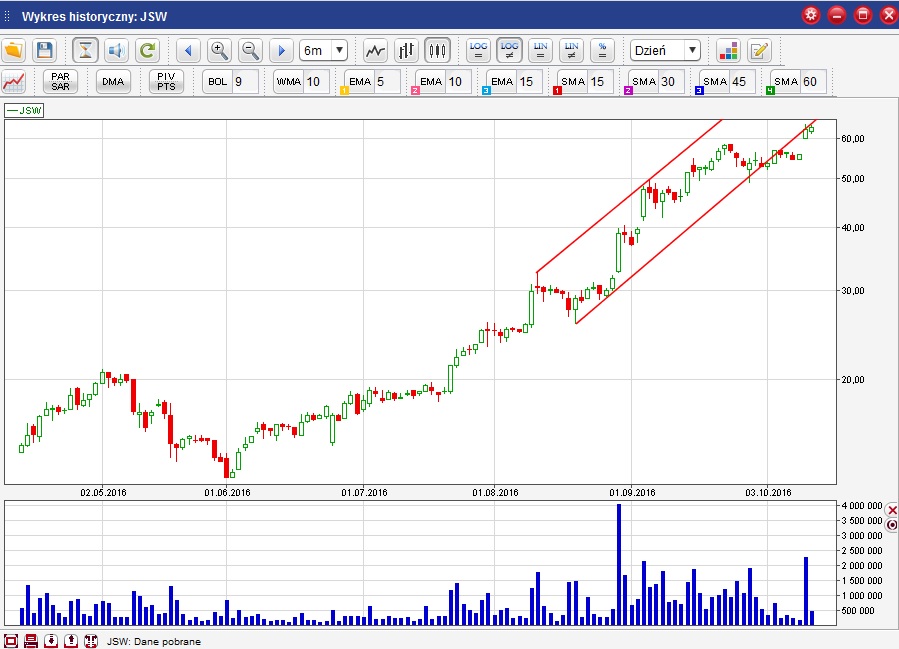Image resolution: width=899 pixels, height=649 pixels.
Task: Open the note editor pencil icon
Action: coord(759,50)
